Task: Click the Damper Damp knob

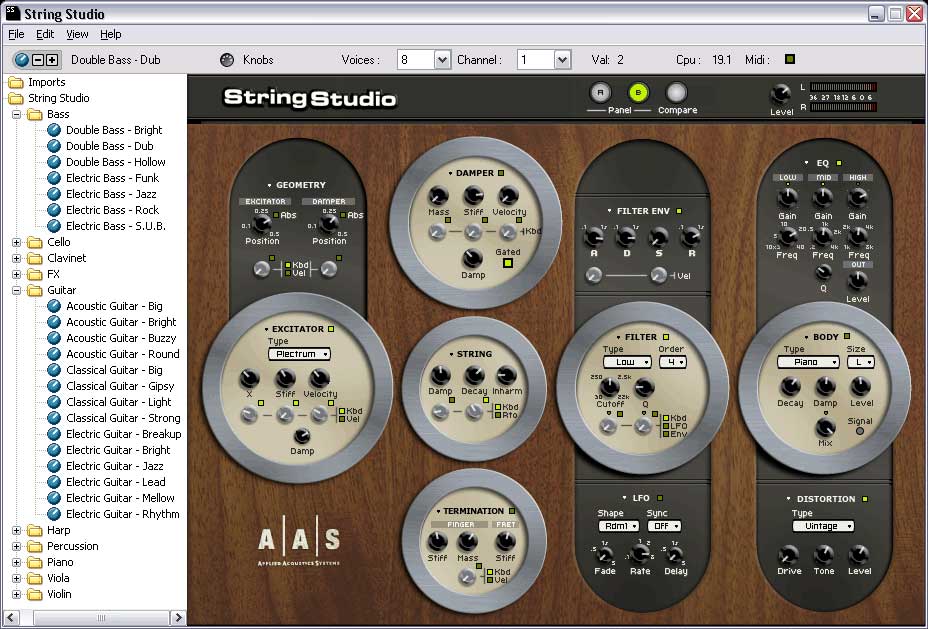Action: pos(472,258)
